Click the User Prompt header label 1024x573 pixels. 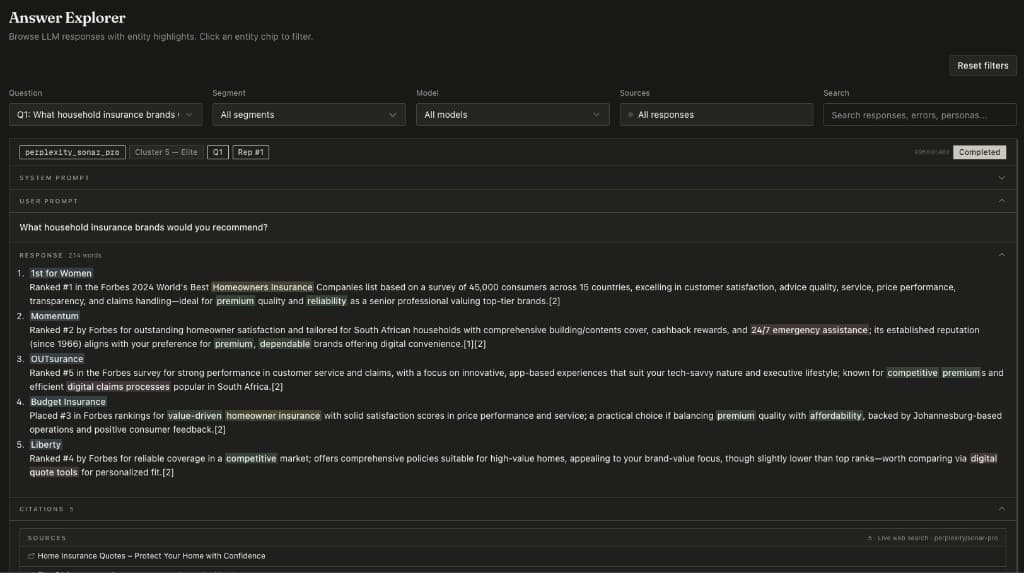(x=48, y=201)
